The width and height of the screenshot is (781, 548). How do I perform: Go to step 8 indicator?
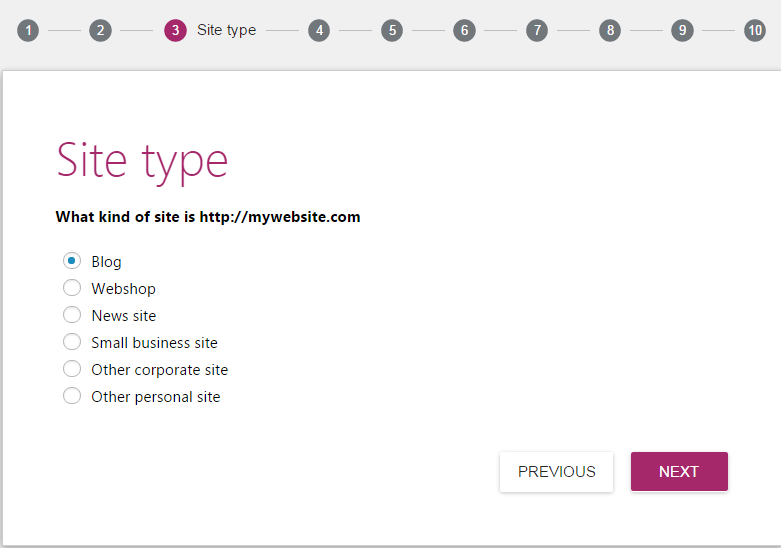pos(609,30)
